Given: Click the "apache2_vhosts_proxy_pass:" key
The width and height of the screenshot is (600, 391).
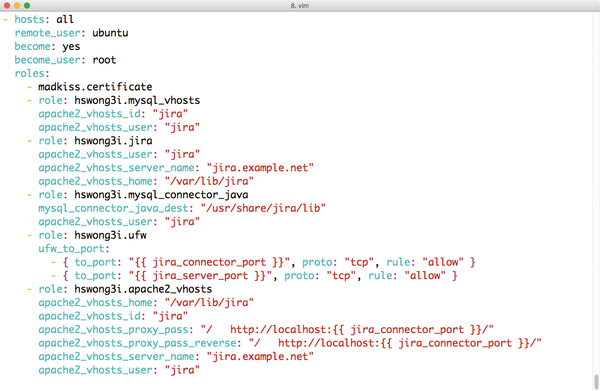Looking at the screenshot, I should pos(115,329).
